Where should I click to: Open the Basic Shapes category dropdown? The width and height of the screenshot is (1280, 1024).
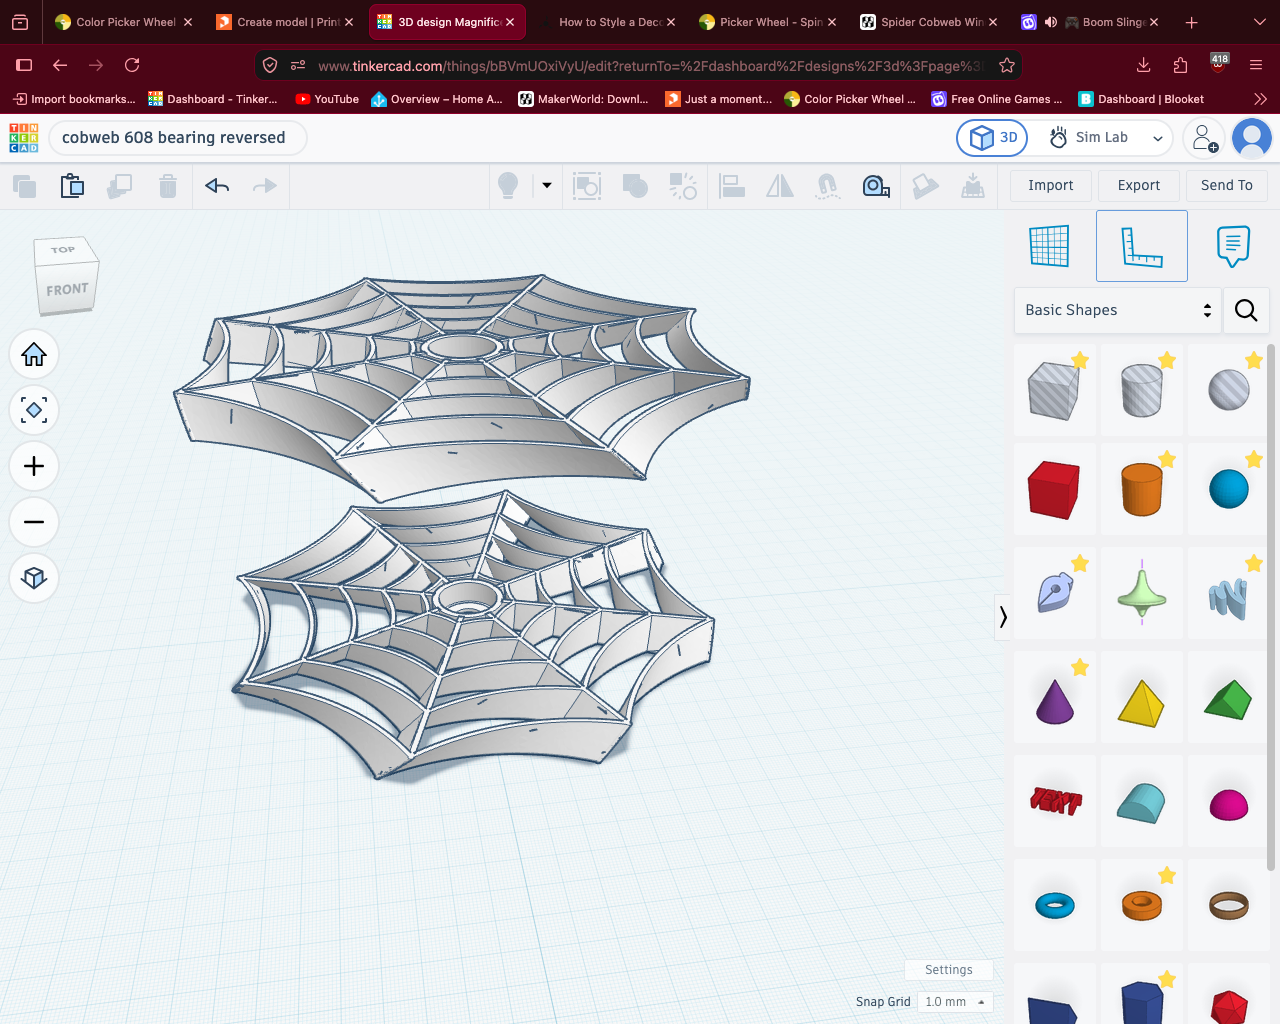(1118, 310)
